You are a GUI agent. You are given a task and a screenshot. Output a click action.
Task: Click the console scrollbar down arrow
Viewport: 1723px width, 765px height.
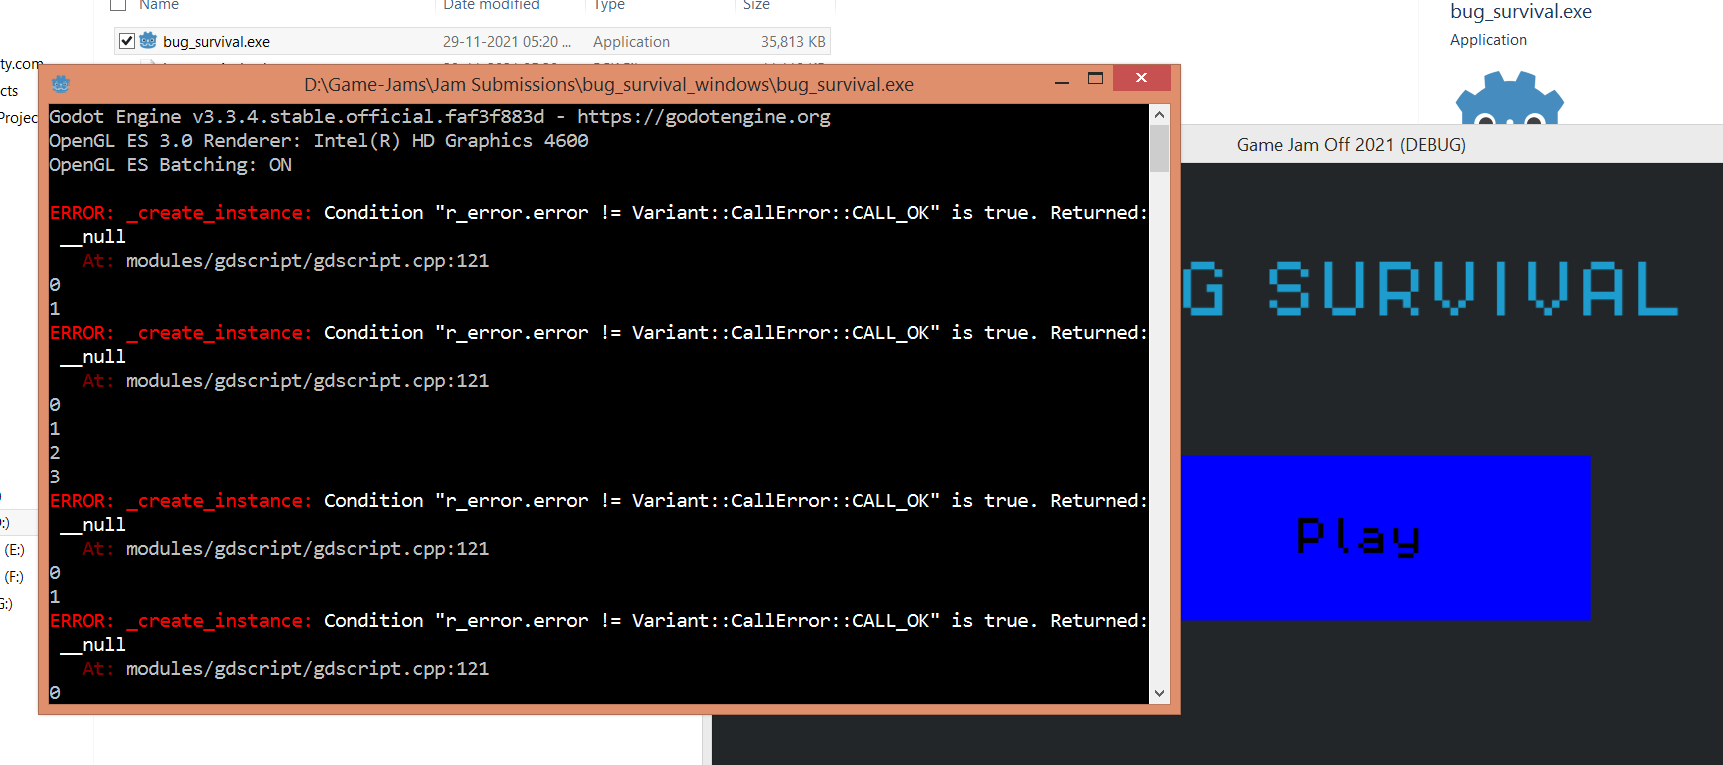(1159, 693)
